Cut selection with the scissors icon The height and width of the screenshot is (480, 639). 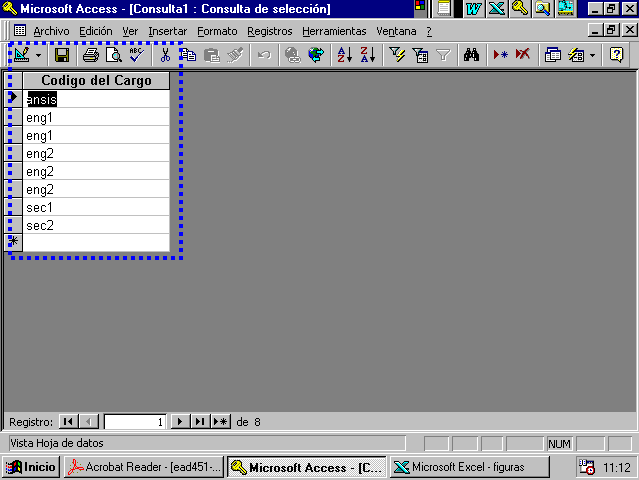tap(165, 55)
